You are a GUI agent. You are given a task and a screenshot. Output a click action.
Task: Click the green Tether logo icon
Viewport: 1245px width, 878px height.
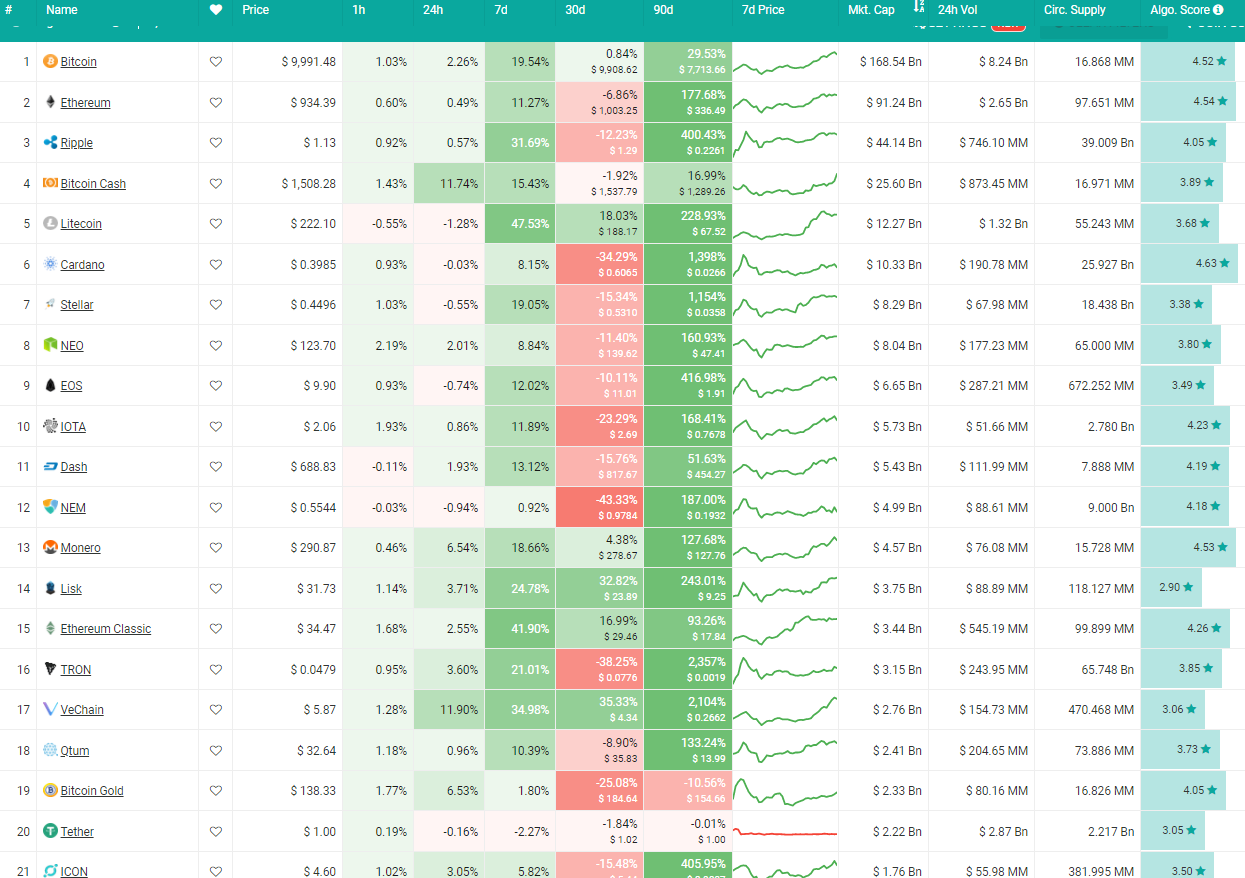point(50,831)
